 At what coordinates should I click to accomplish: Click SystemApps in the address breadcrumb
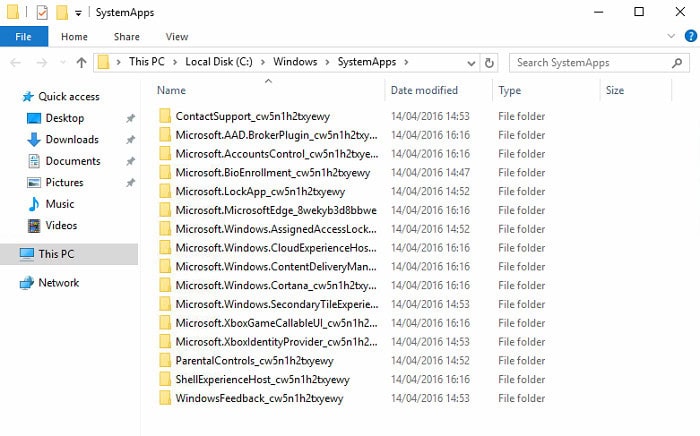(x=367, y=62)
